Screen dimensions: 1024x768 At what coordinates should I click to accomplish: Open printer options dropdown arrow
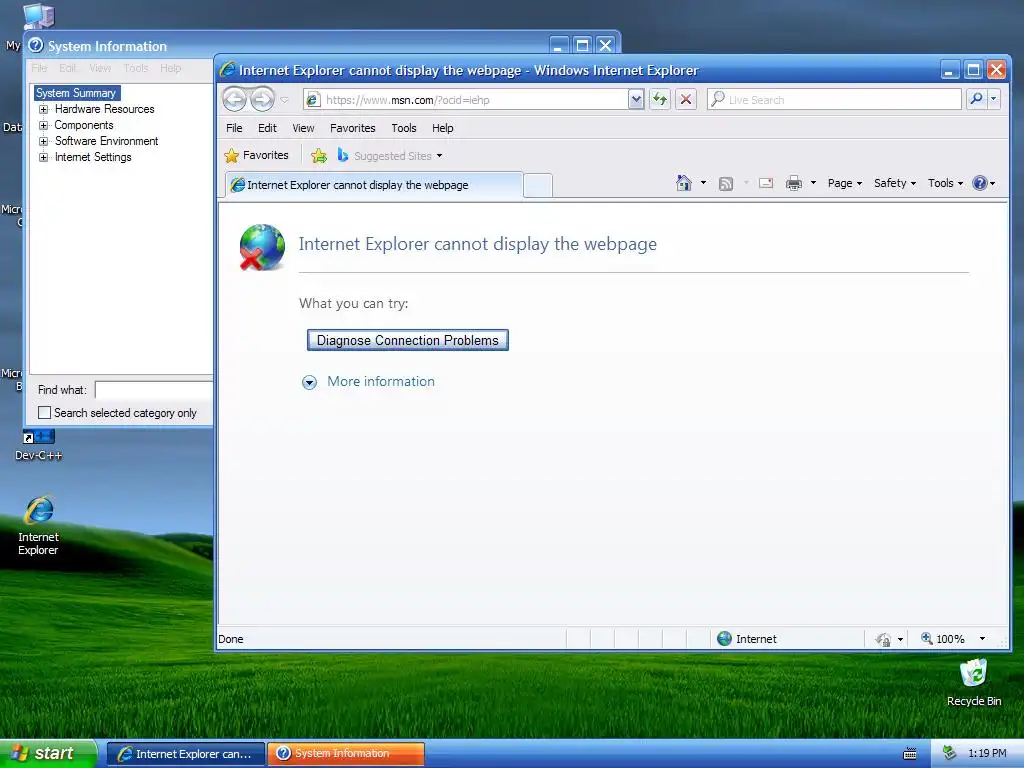pos(813,183)
